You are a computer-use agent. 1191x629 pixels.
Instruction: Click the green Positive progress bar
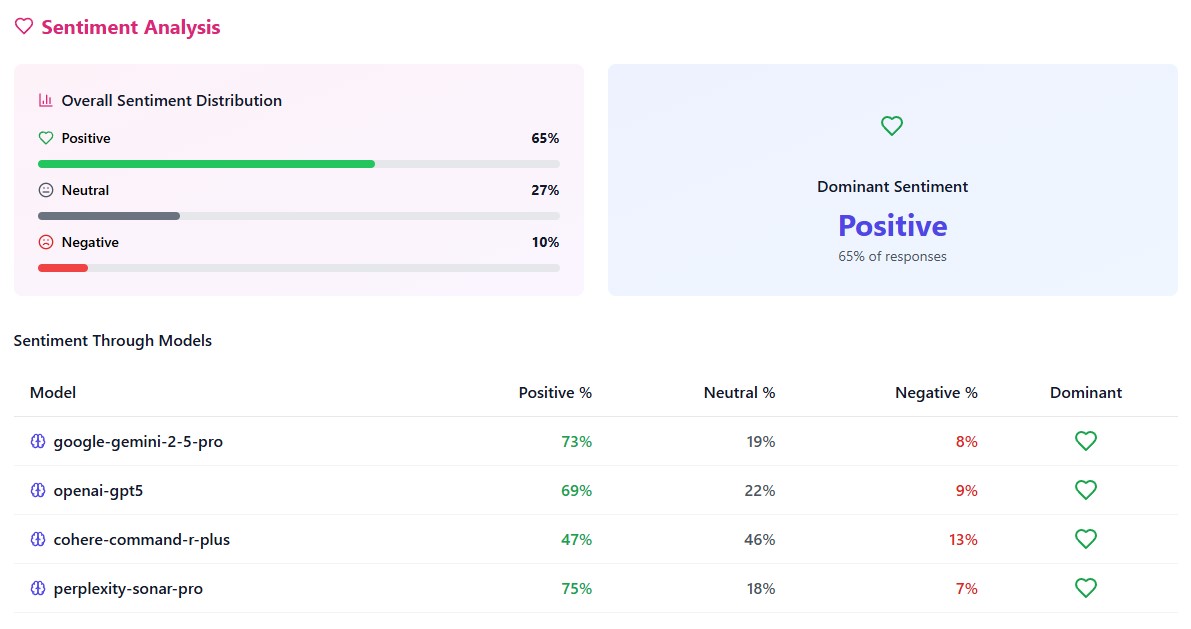(x=206, y=164)
